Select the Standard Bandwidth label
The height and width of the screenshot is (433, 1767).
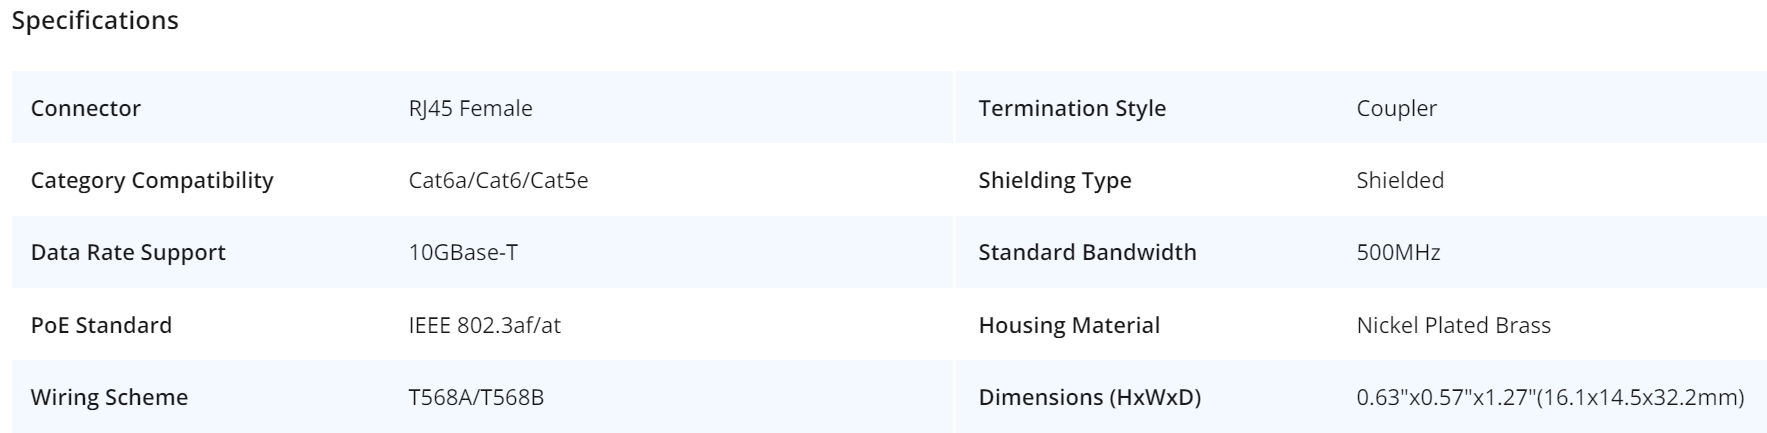1088,252
